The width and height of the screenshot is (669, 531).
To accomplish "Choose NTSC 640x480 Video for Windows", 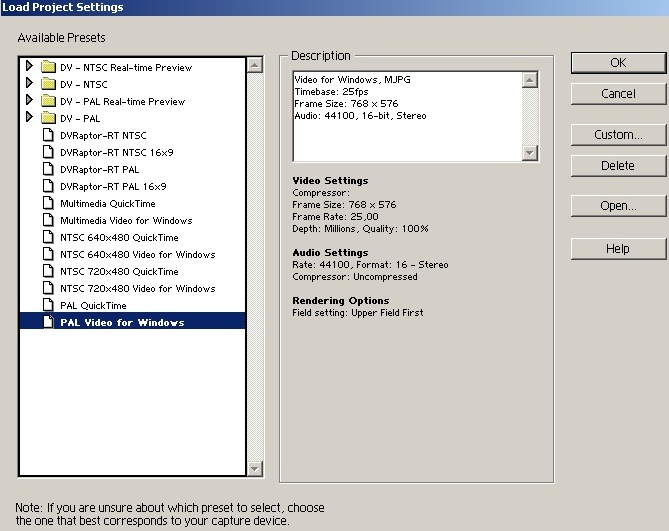I will (x=138, y=255).
